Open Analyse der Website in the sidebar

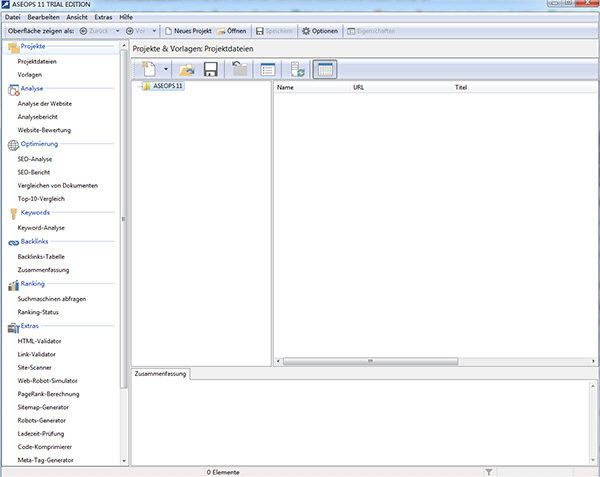tap(45, 104)
